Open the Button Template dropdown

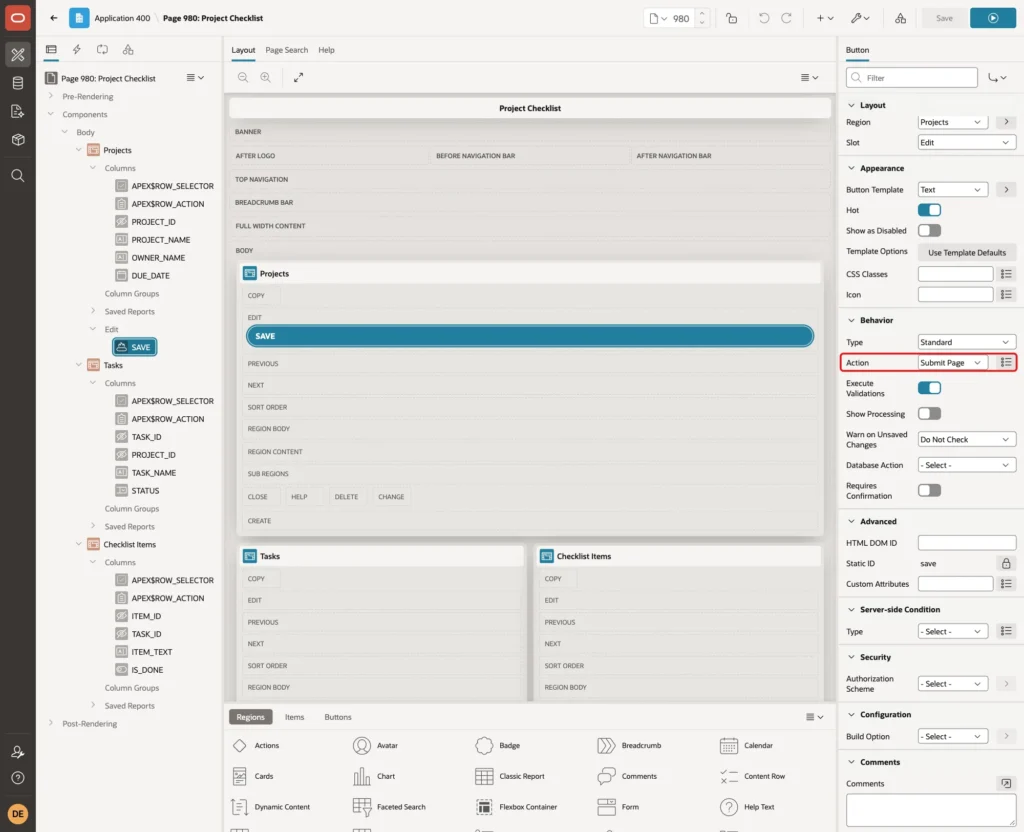pos(952,190)
